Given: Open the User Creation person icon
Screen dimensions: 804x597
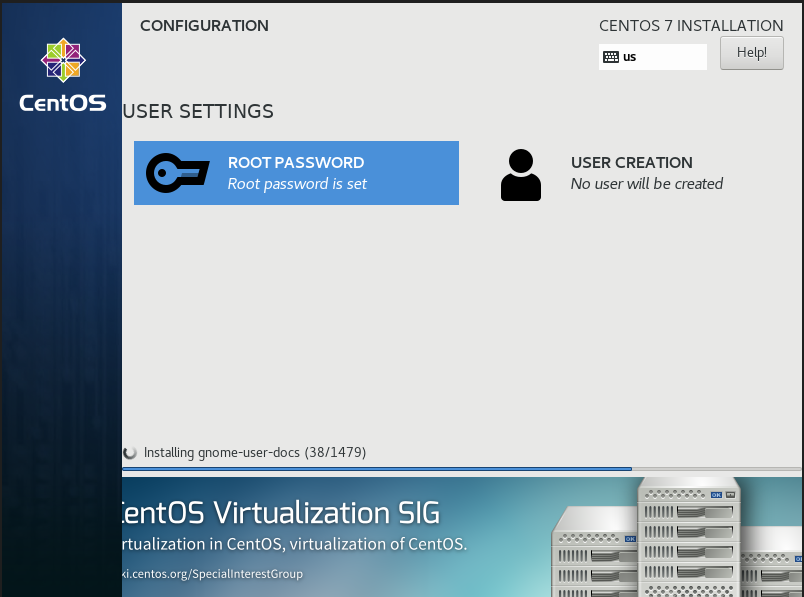Looking at the screenshot, I should (520, 175).
